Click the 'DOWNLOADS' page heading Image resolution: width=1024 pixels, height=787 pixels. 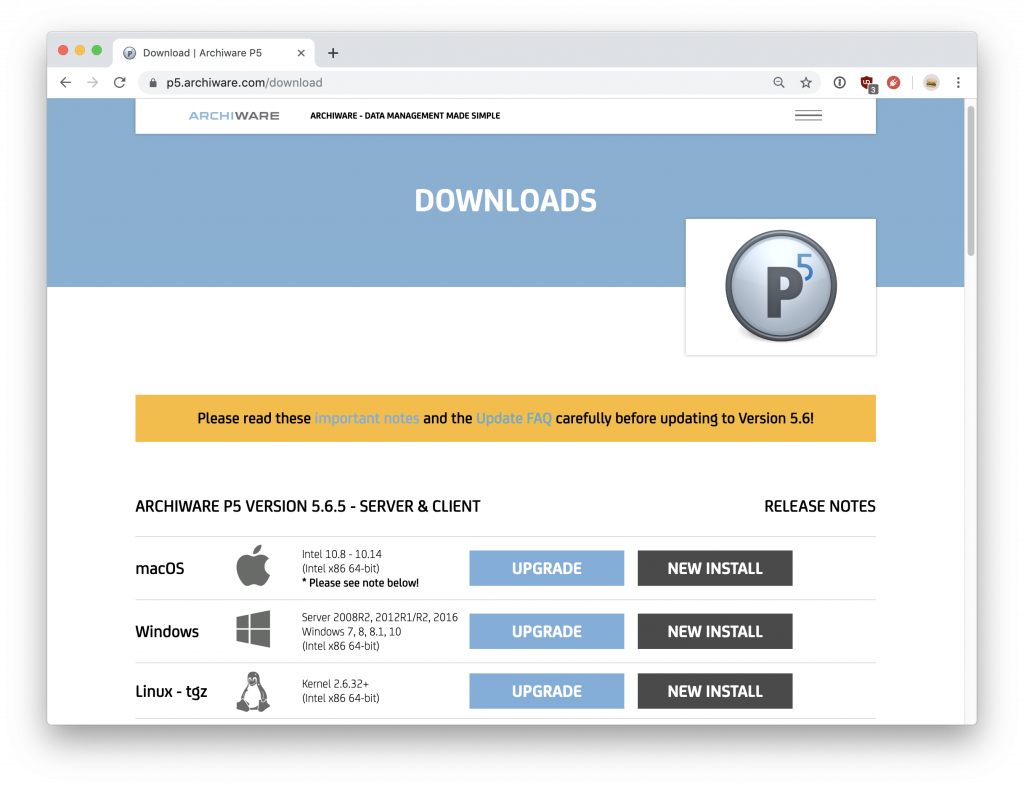click(x=505, y=201)
